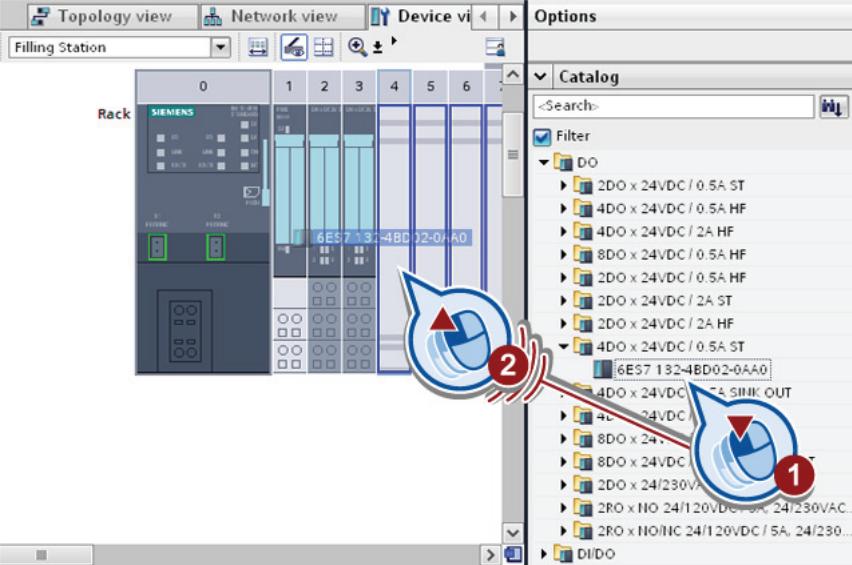The image size is (852, 565).
Task: Expand the 4DO x 24VDC / 2A HF item
Action: tap(563, 231)
